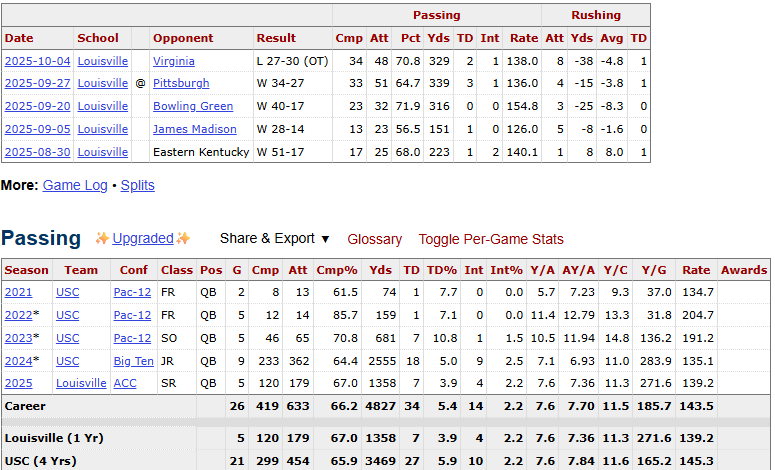Open the 2024 season link
This screenshot has width=775, height=470.
[x=19, y=361]
